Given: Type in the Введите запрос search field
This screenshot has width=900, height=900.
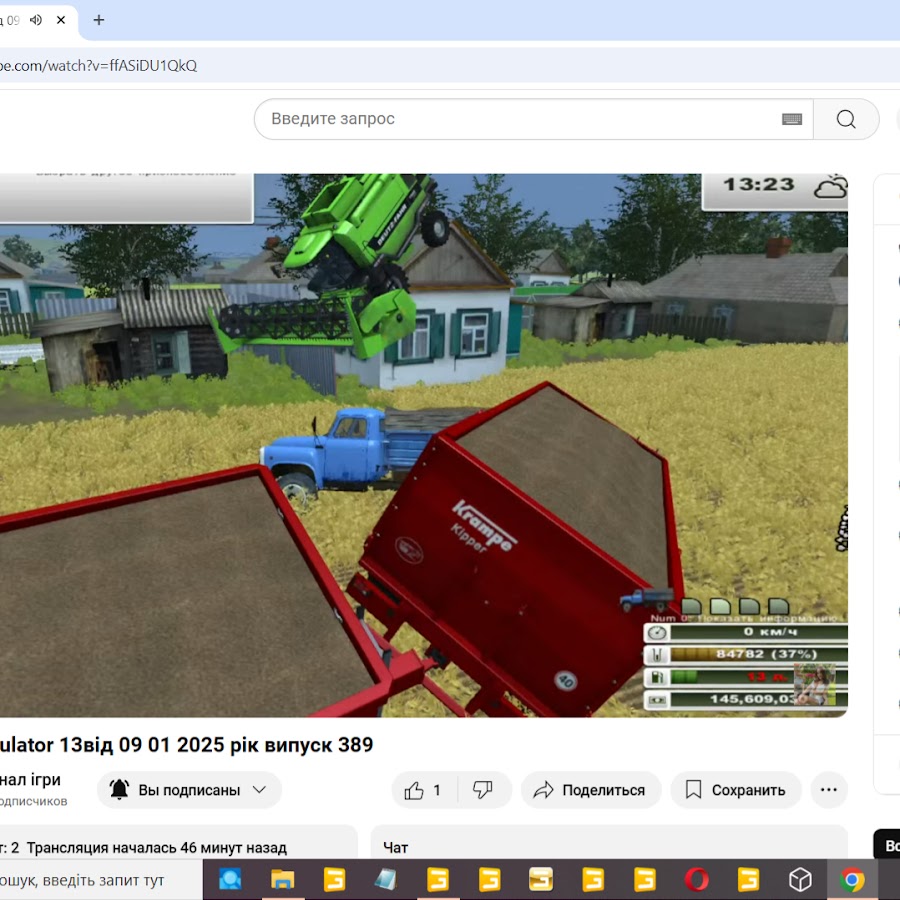Looking at the screenshot, I should click(x=520, y=119).
